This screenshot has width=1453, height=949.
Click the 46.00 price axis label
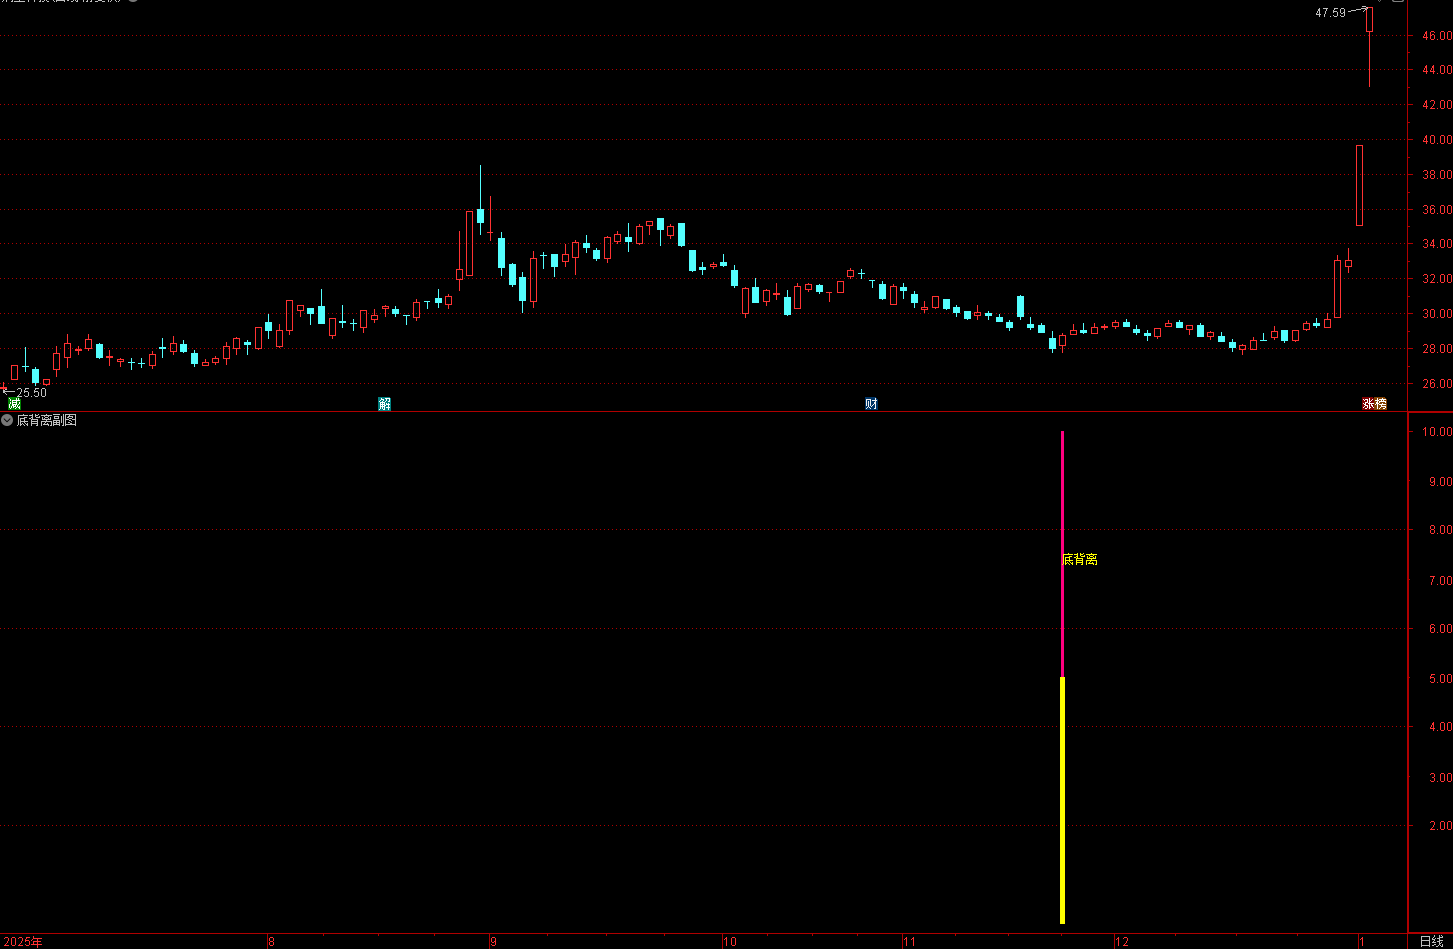1437,36
